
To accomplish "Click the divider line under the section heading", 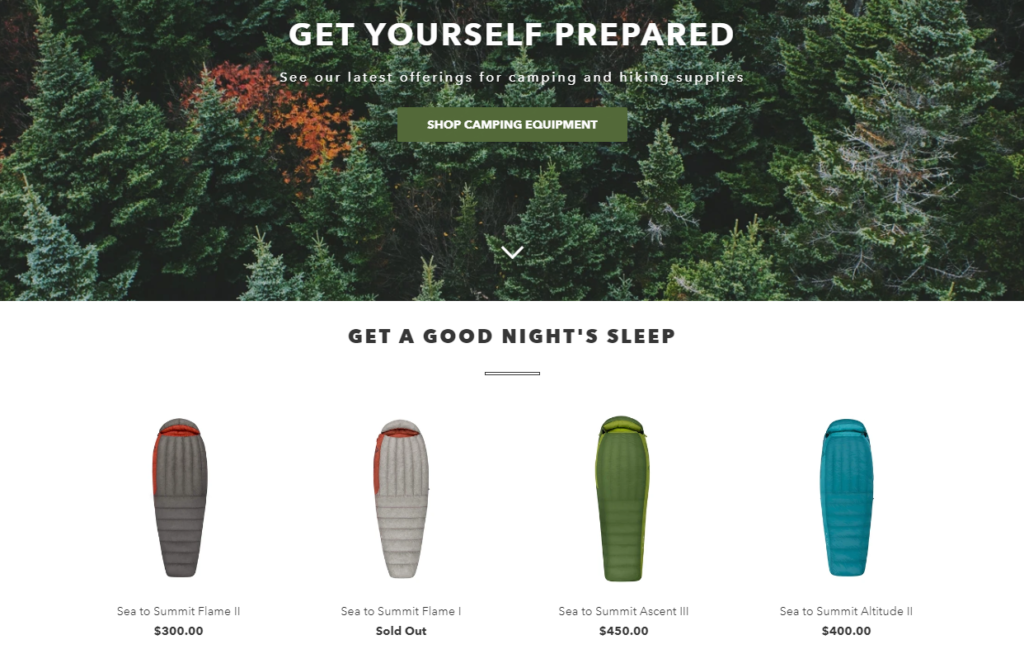I will pyautogui.click(x=512, y=373).
